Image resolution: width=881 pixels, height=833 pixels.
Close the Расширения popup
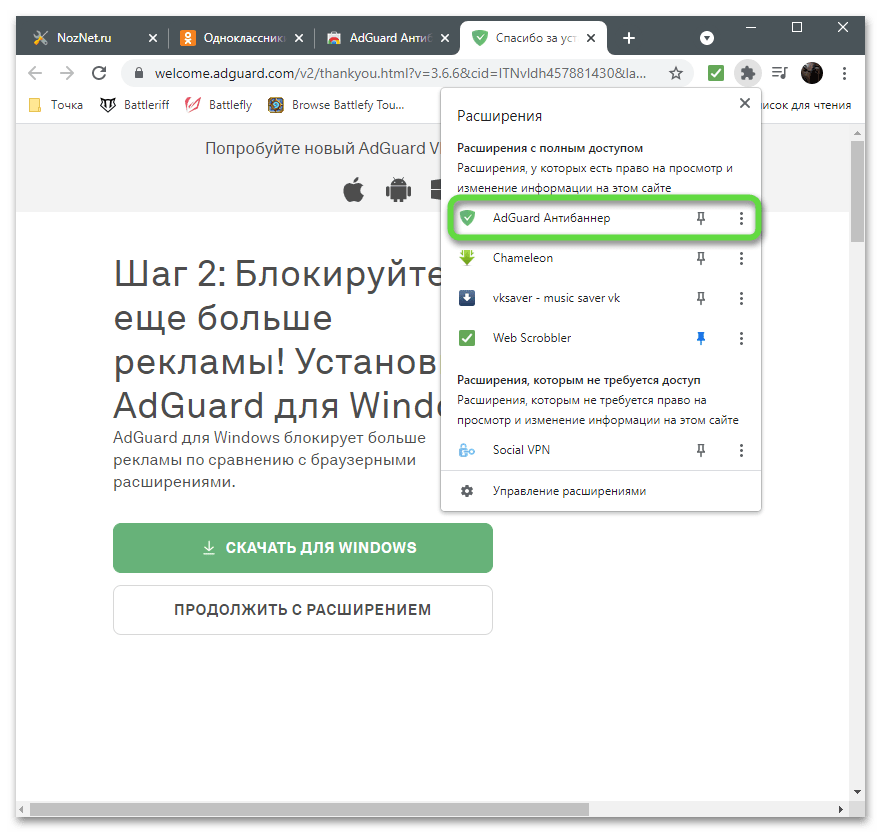click(x=744, y=103)
